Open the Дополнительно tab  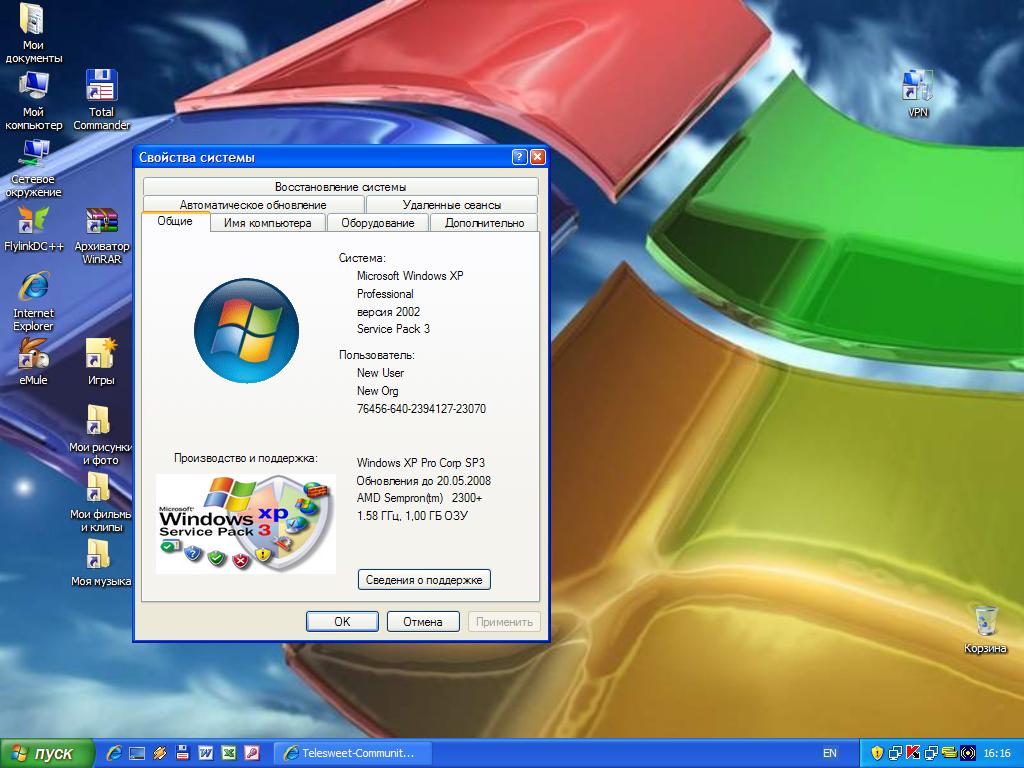click(x=484, y=223)
